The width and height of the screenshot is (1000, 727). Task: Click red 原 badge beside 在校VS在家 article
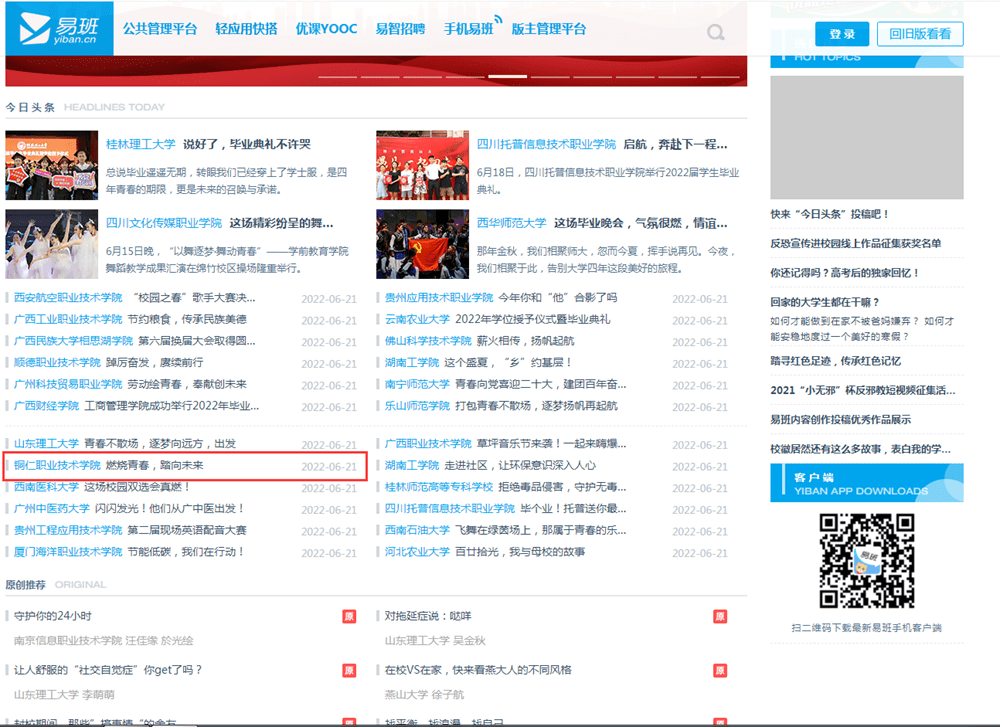pos(720,670)
